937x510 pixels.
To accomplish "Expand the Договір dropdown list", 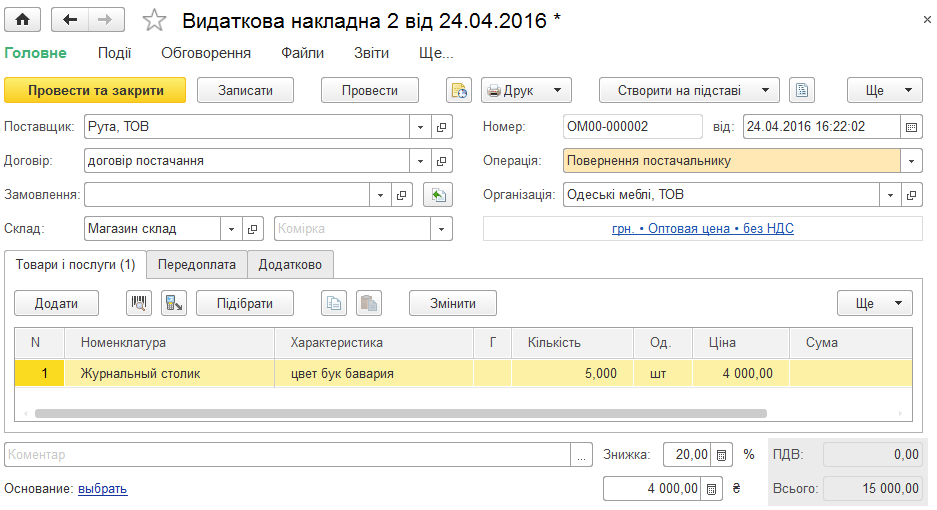I will click(x=420, y=161).
